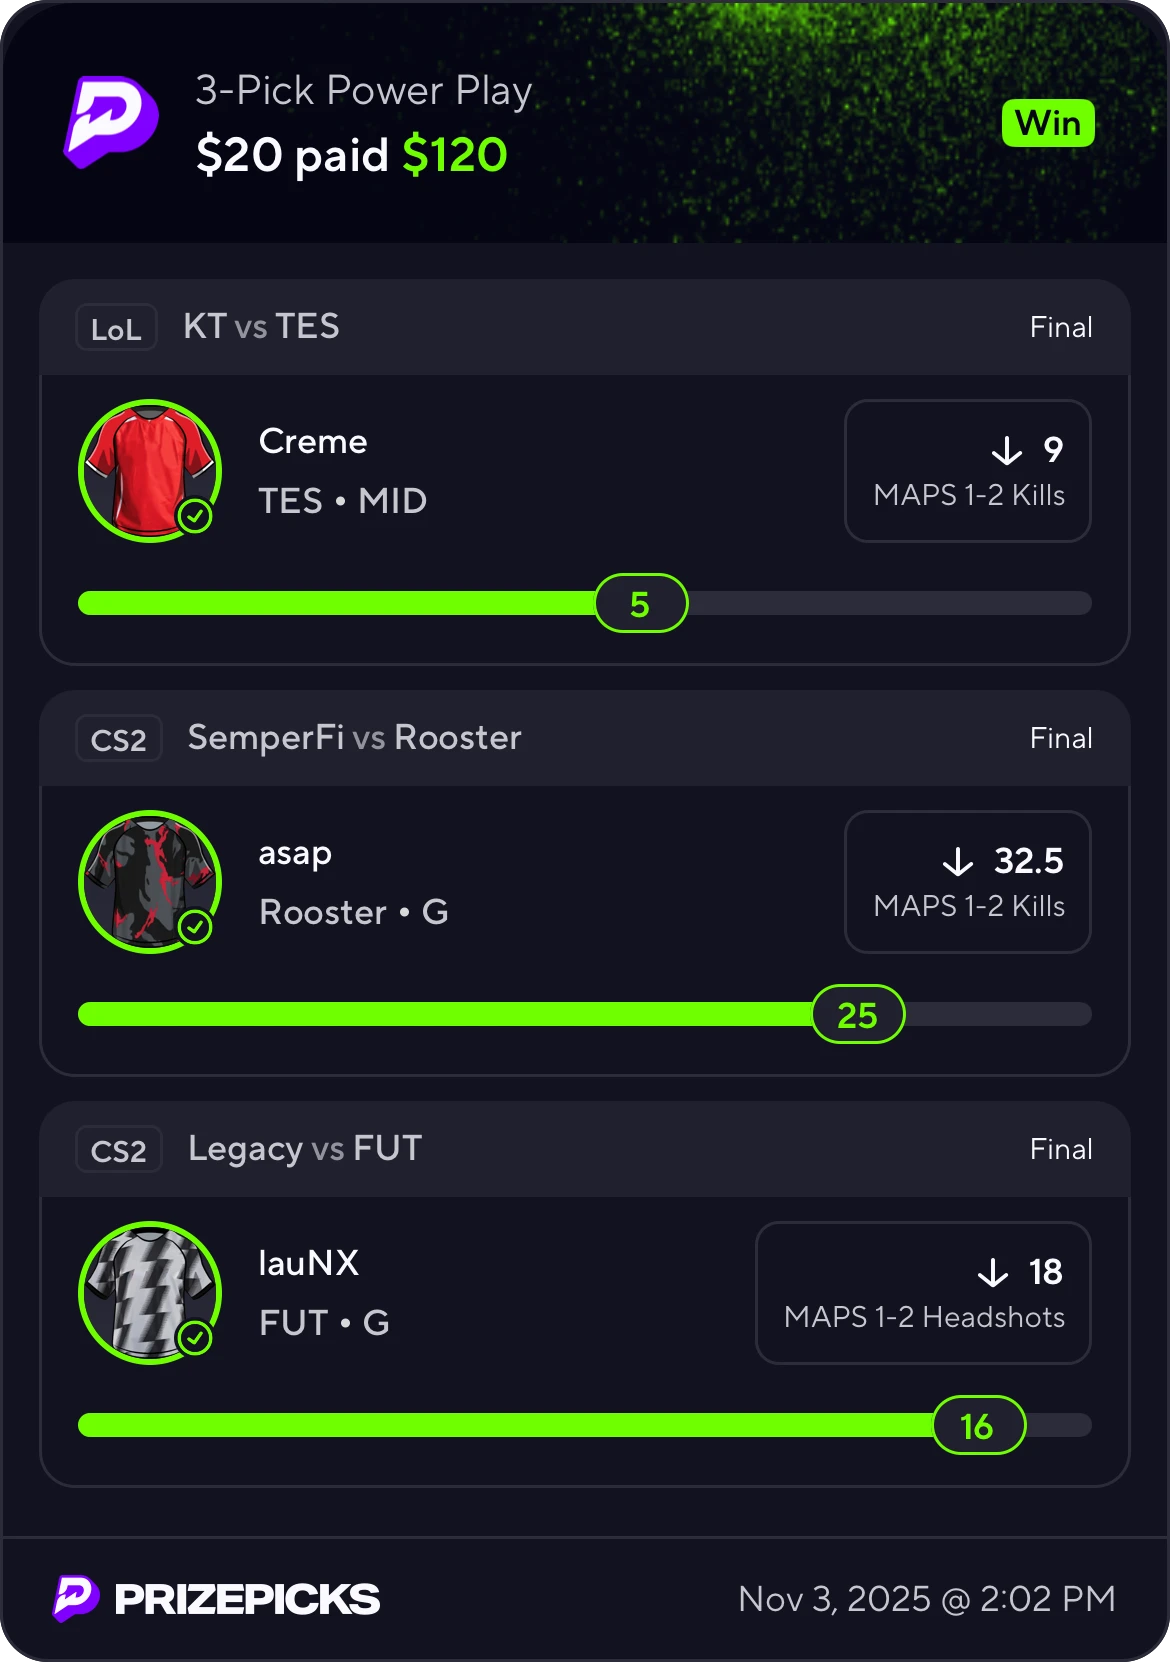The height and width of the screenshot is (1662, 1170).
Task: Select the CS2 tag for Legacy vs FUT
Action: tap(118, 1150)
